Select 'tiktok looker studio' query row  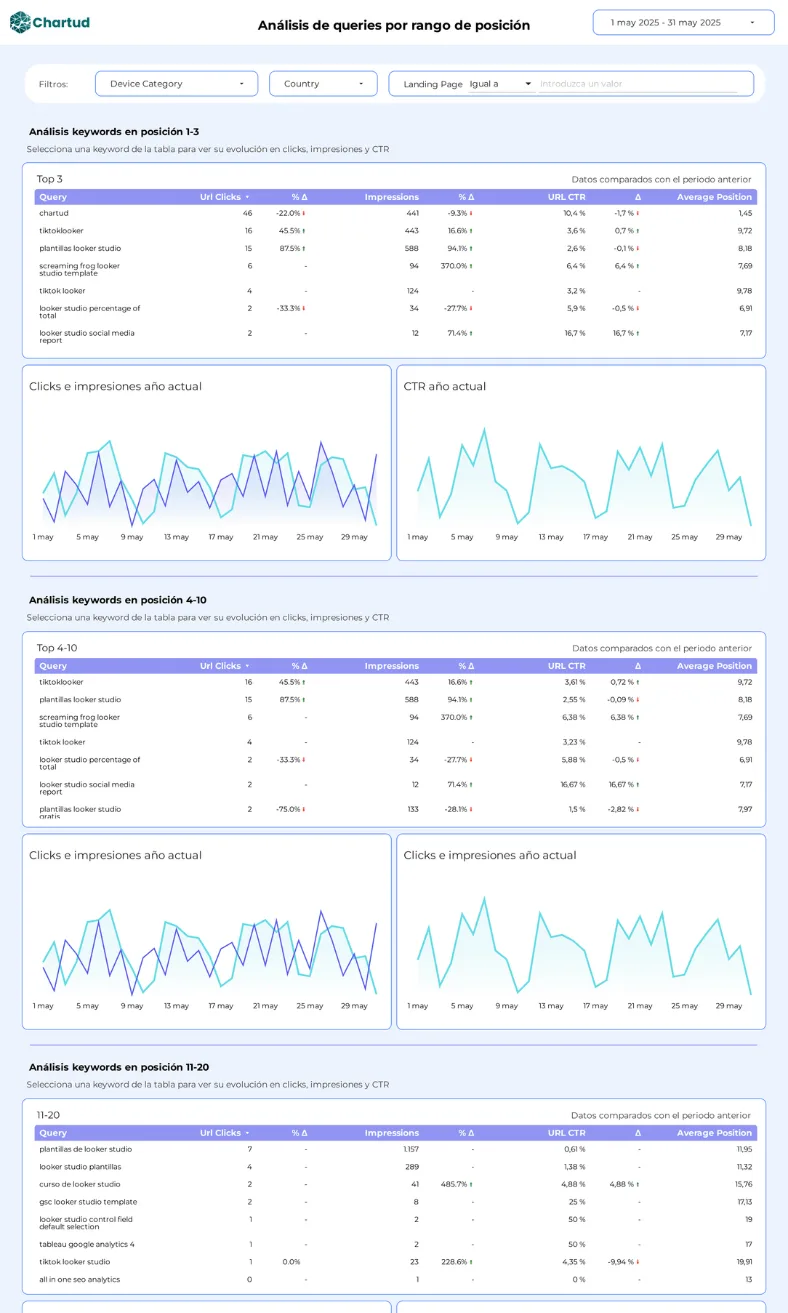396,1262
